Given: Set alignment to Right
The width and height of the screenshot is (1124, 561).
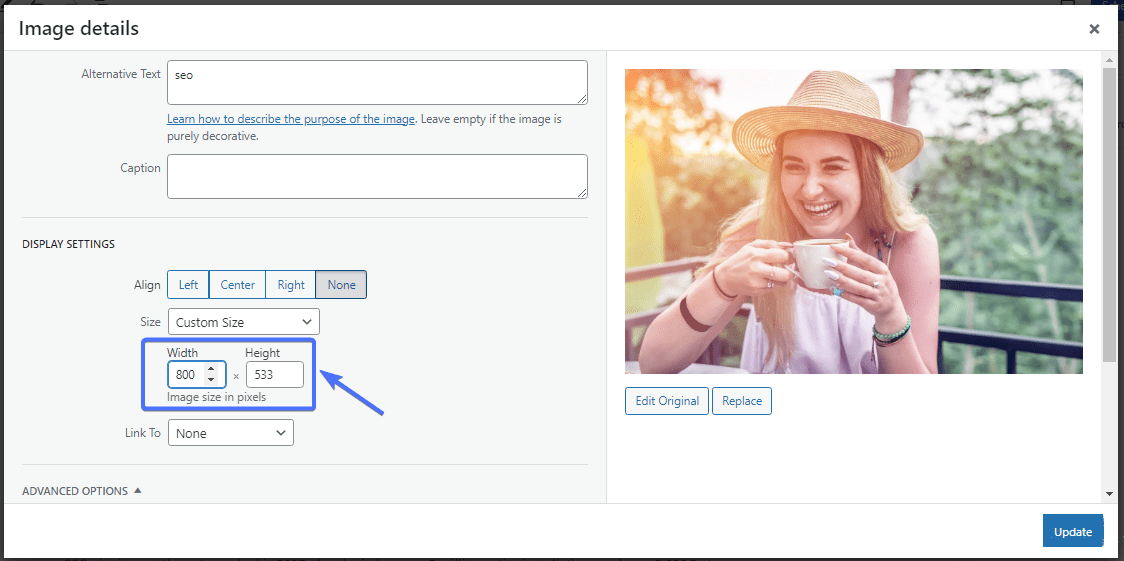Looking at the screenshot, I should click(x=291, y=284).
